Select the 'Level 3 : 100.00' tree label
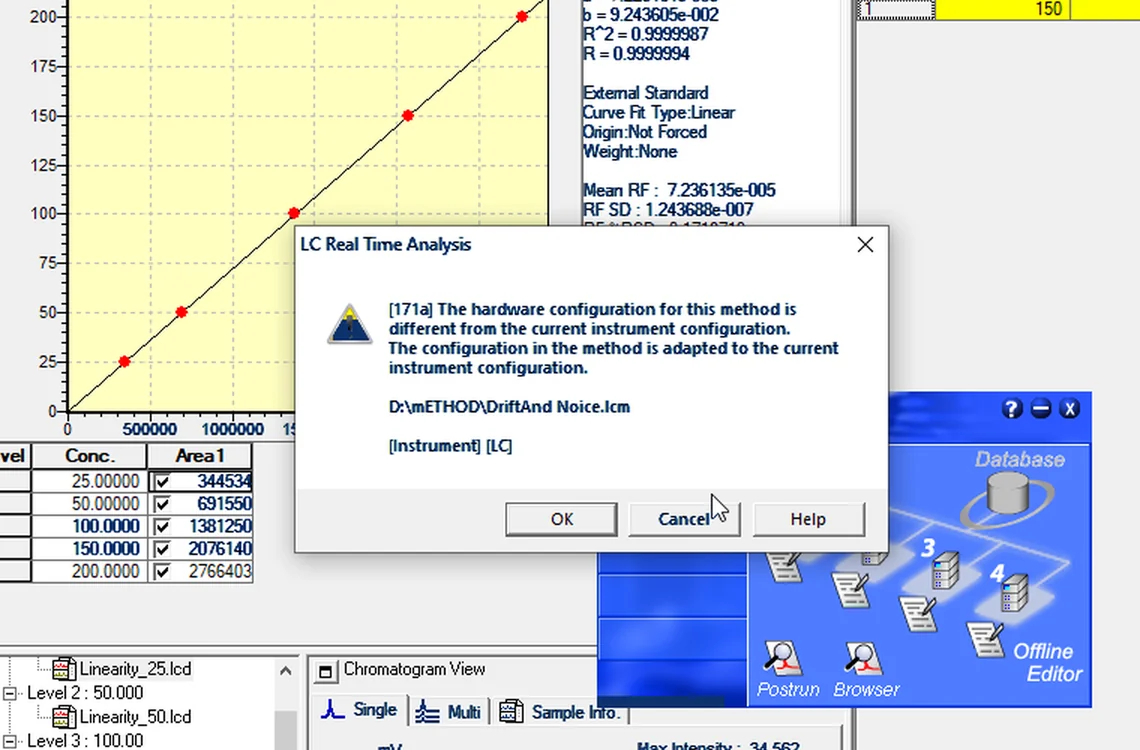This screenshot has height=750, width=1140. [85, 741]
